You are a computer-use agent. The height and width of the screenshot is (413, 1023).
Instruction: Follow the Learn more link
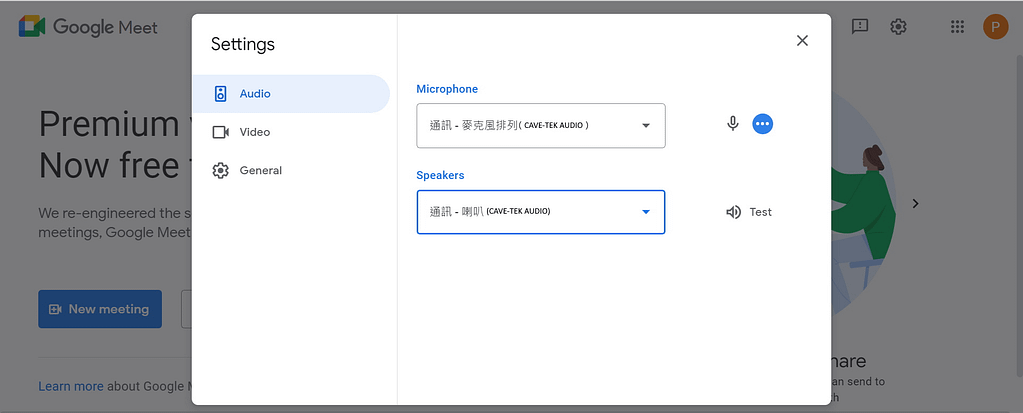tap(70, 386)
